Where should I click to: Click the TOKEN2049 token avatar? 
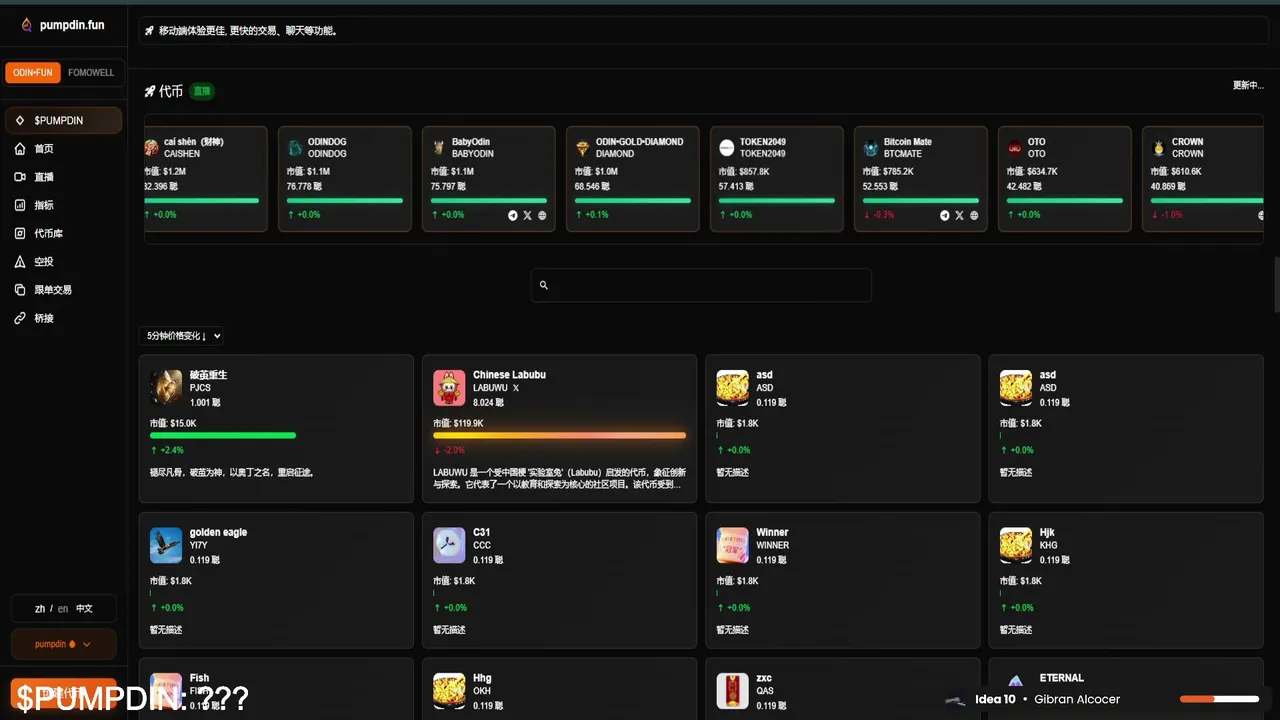[x=727, y=148]
